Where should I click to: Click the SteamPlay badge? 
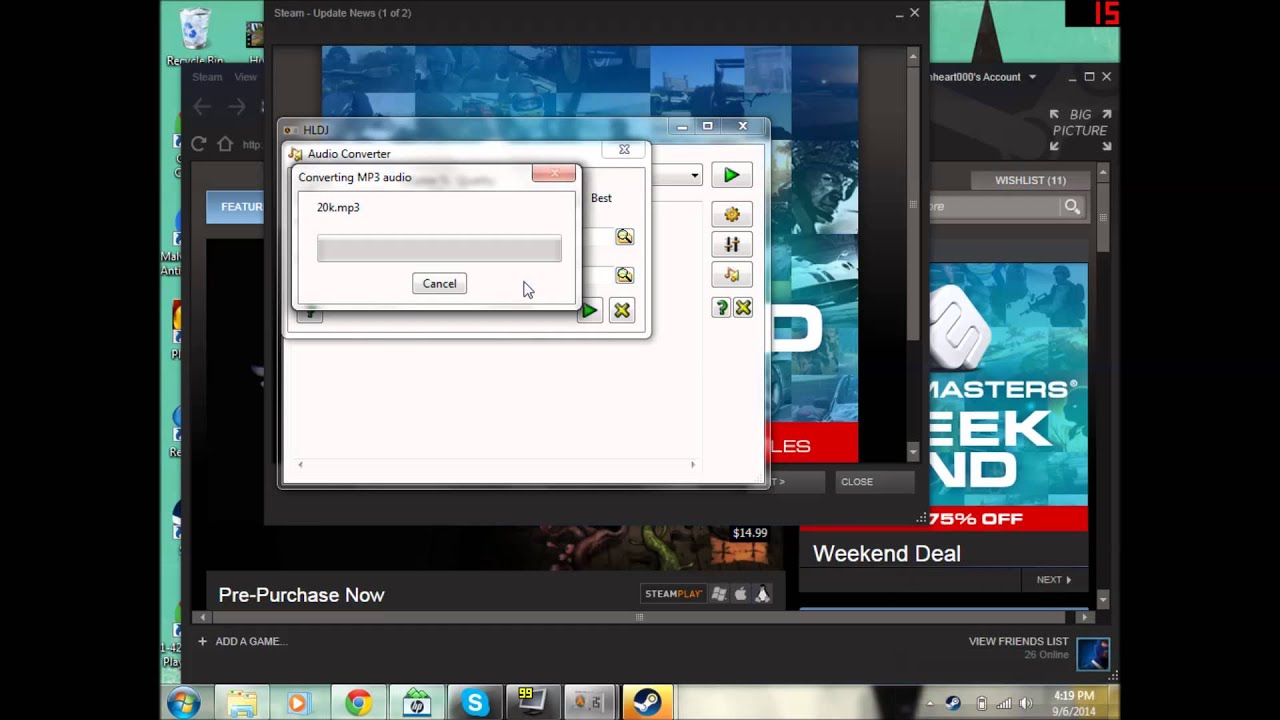click(674, 594)
